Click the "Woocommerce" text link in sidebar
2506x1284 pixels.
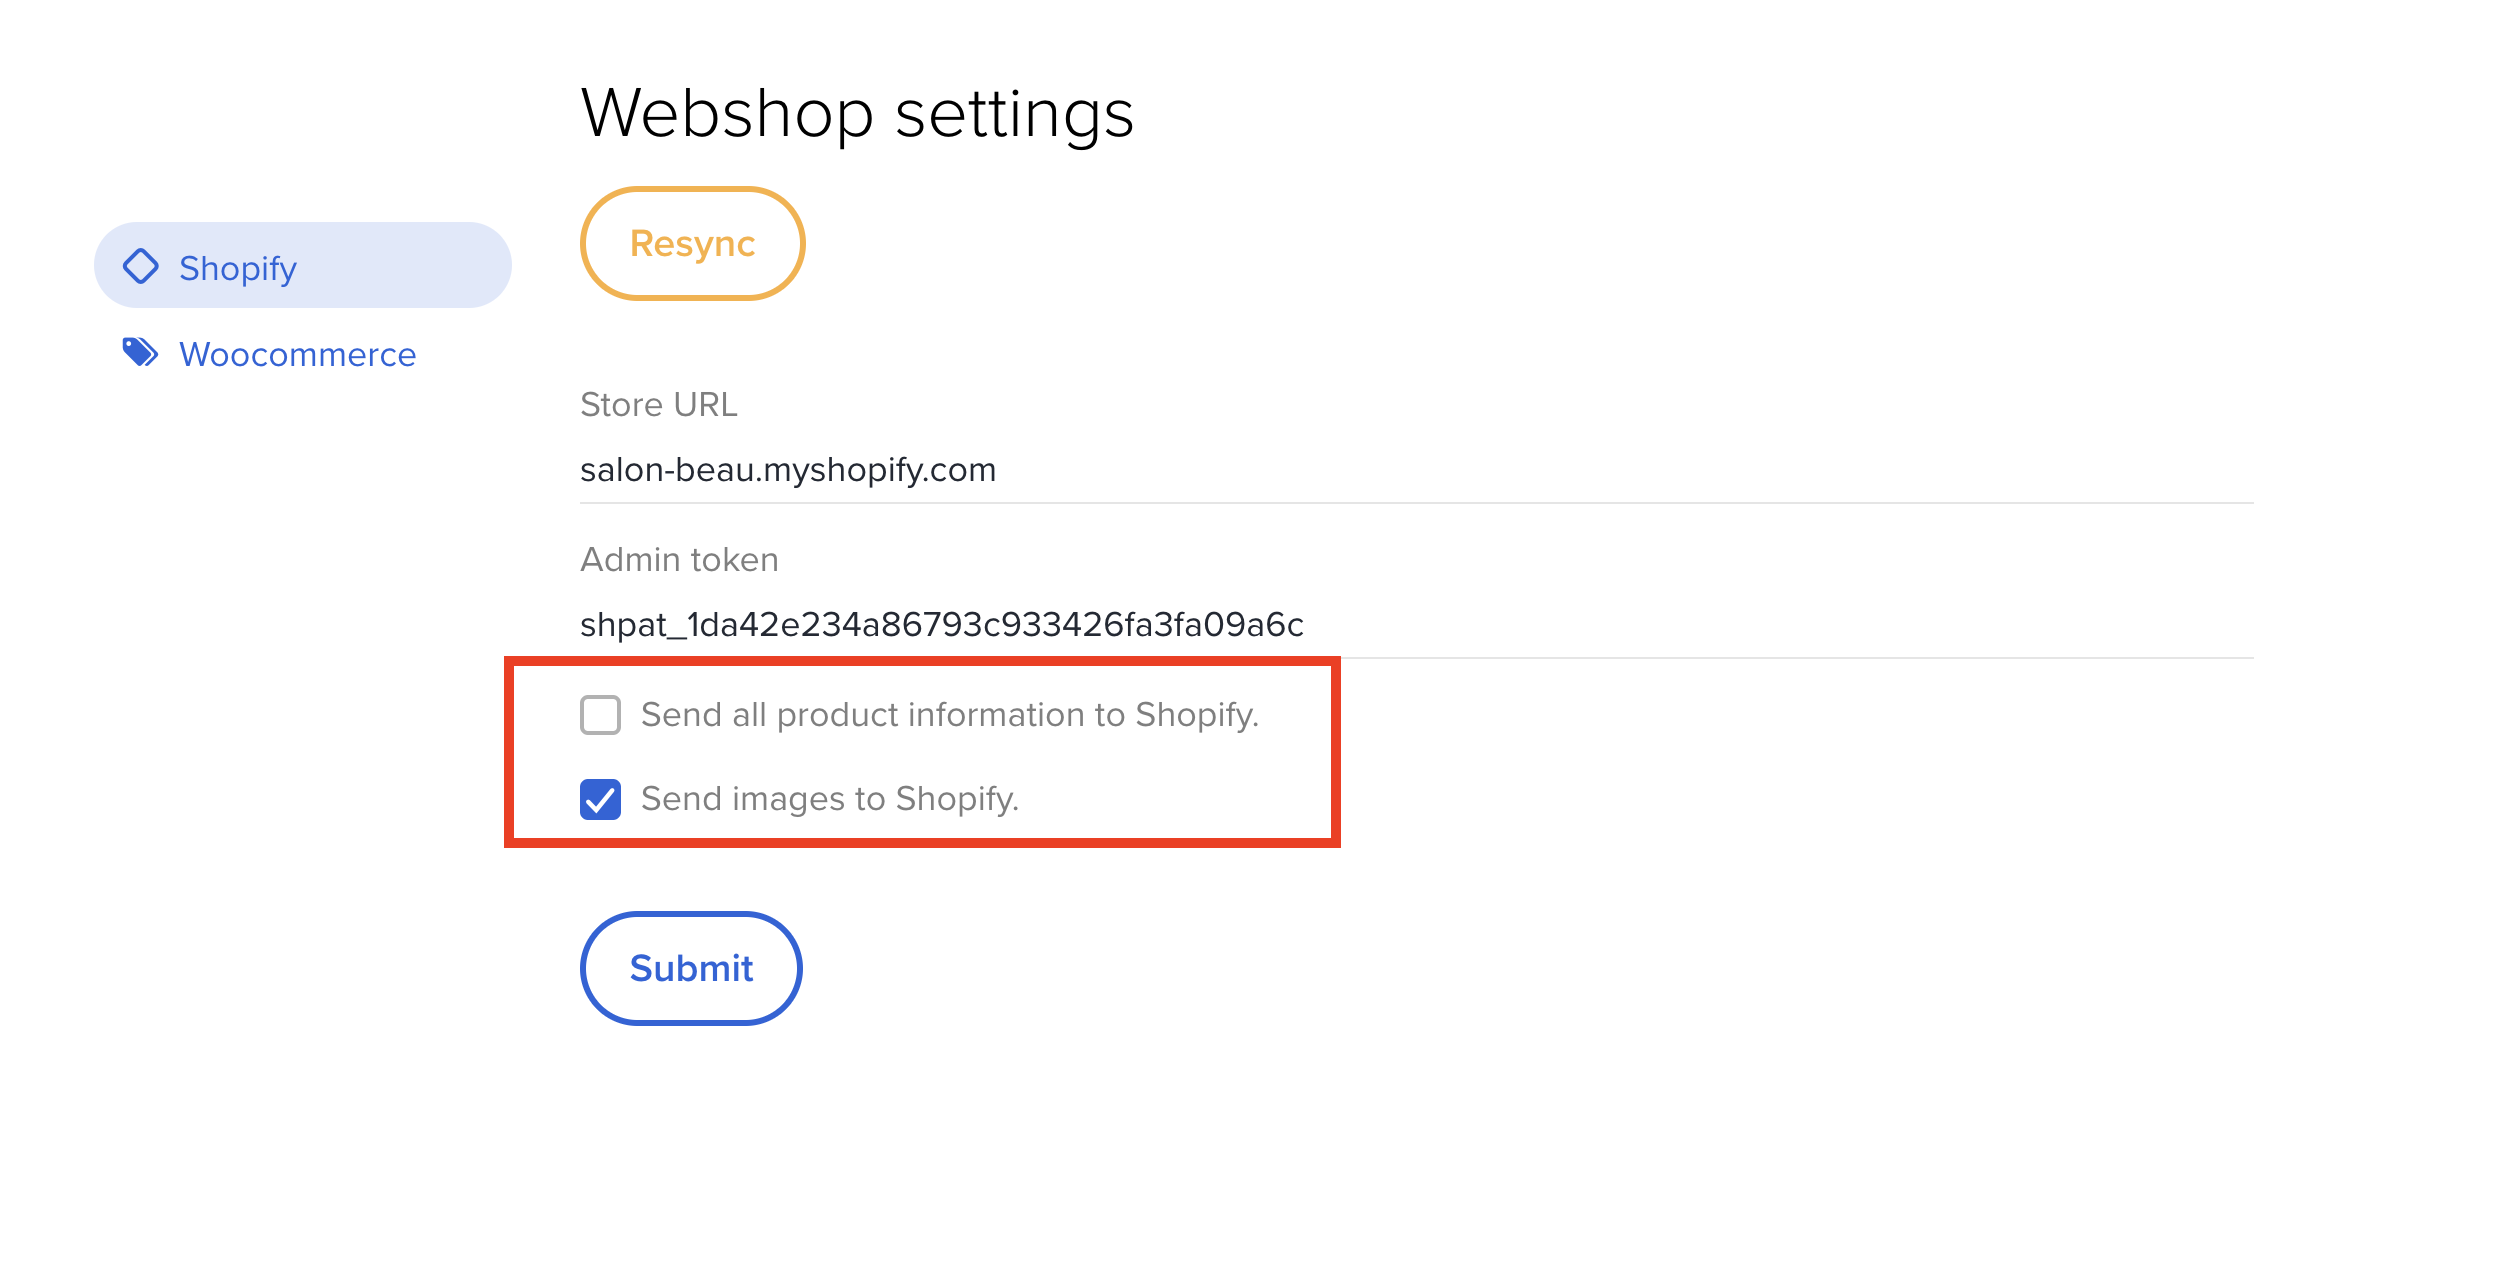coord(297,354)
